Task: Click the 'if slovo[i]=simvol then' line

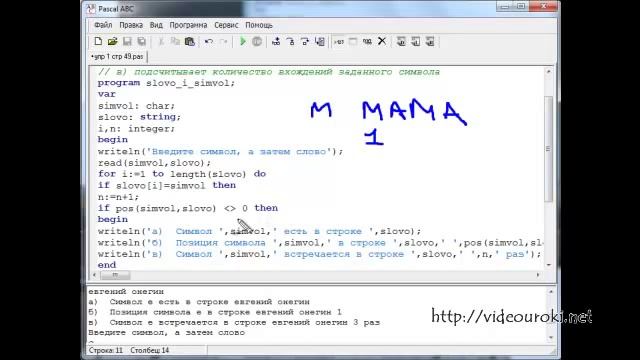Action: coord(167,185)
